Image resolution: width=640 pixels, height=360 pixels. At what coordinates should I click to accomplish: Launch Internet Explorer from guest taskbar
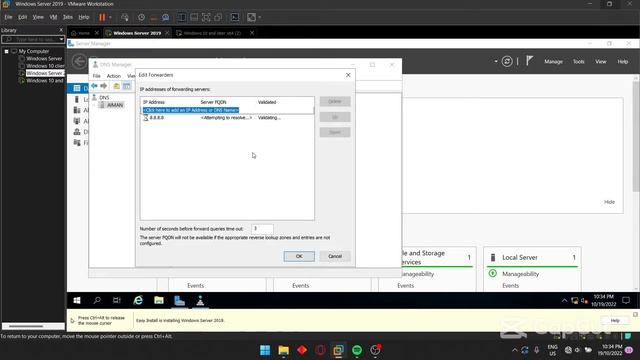(138, 301)
